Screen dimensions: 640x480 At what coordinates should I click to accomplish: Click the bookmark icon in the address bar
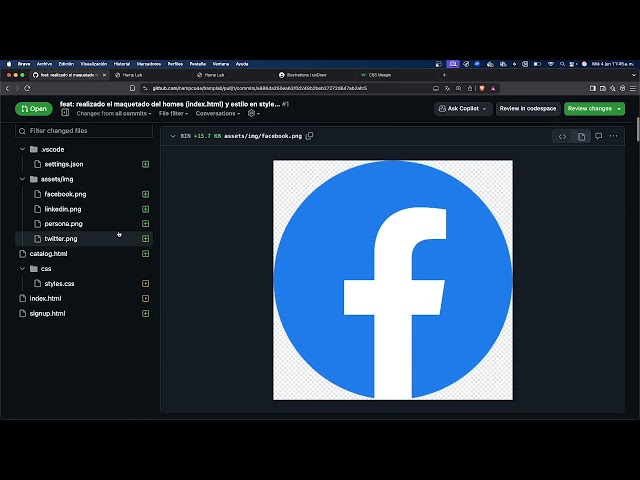(132, 88)
